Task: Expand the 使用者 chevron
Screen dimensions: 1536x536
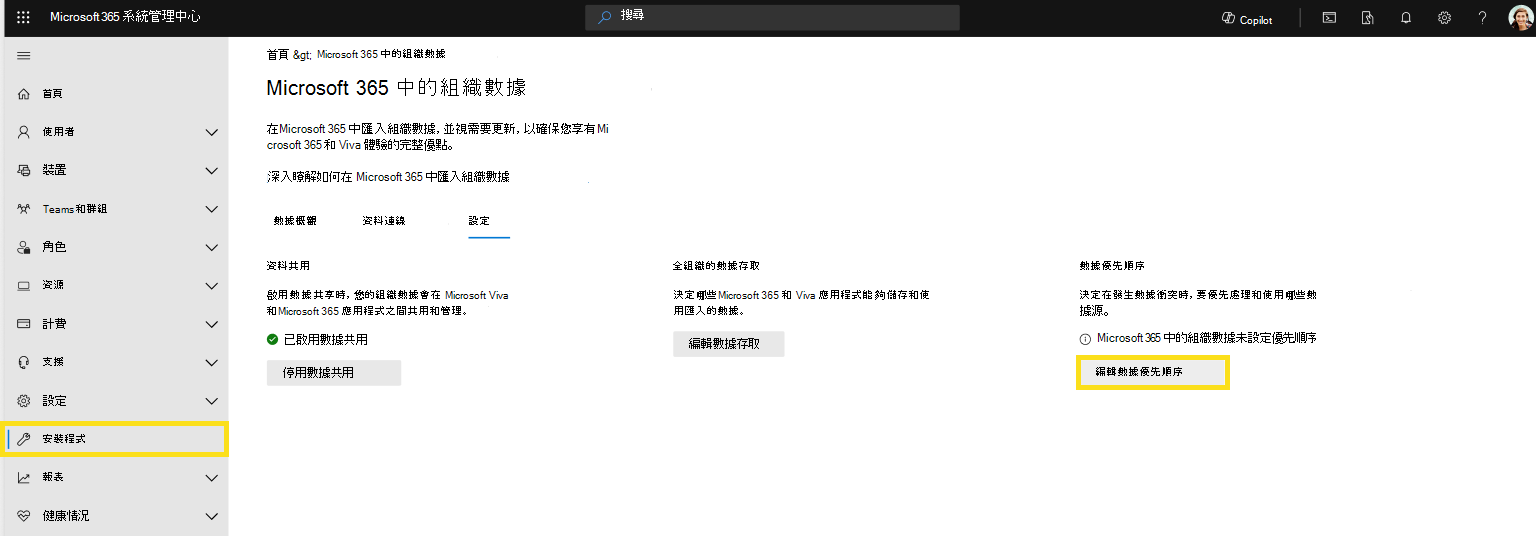Action: click(x=211, y=132)
